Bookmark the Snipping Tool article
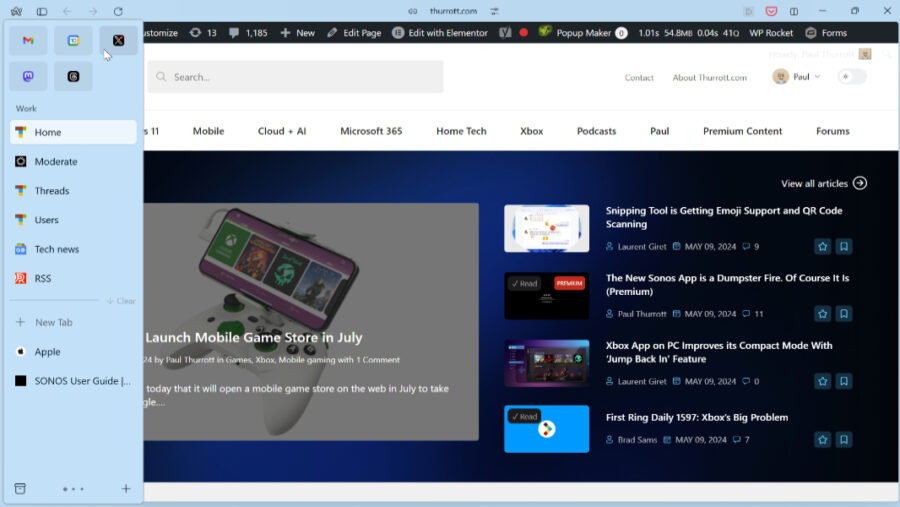 [x=844, y=246]
